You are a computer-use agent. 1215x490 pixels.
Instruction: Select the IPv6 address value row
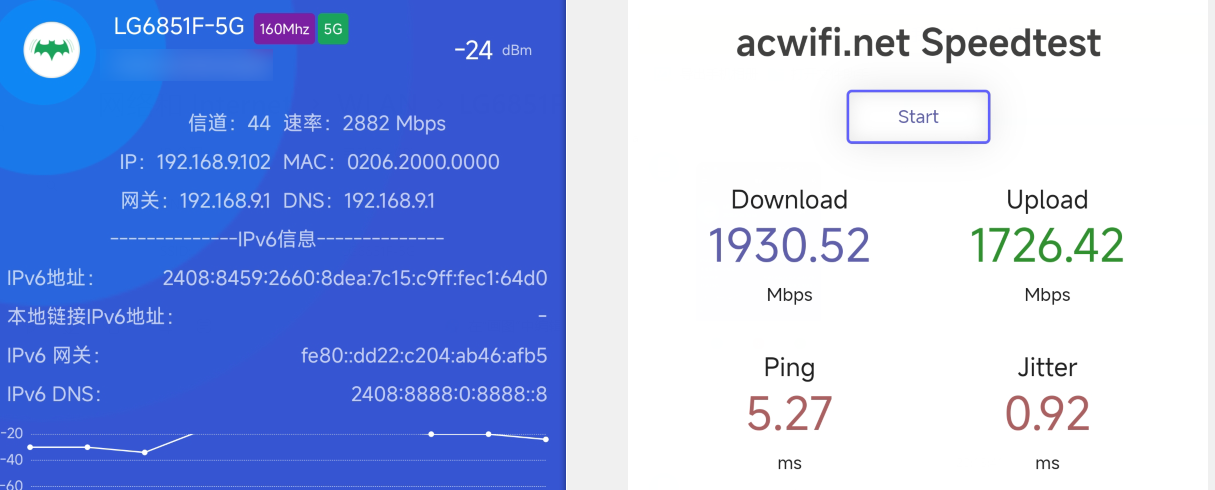tap(277, 278)
